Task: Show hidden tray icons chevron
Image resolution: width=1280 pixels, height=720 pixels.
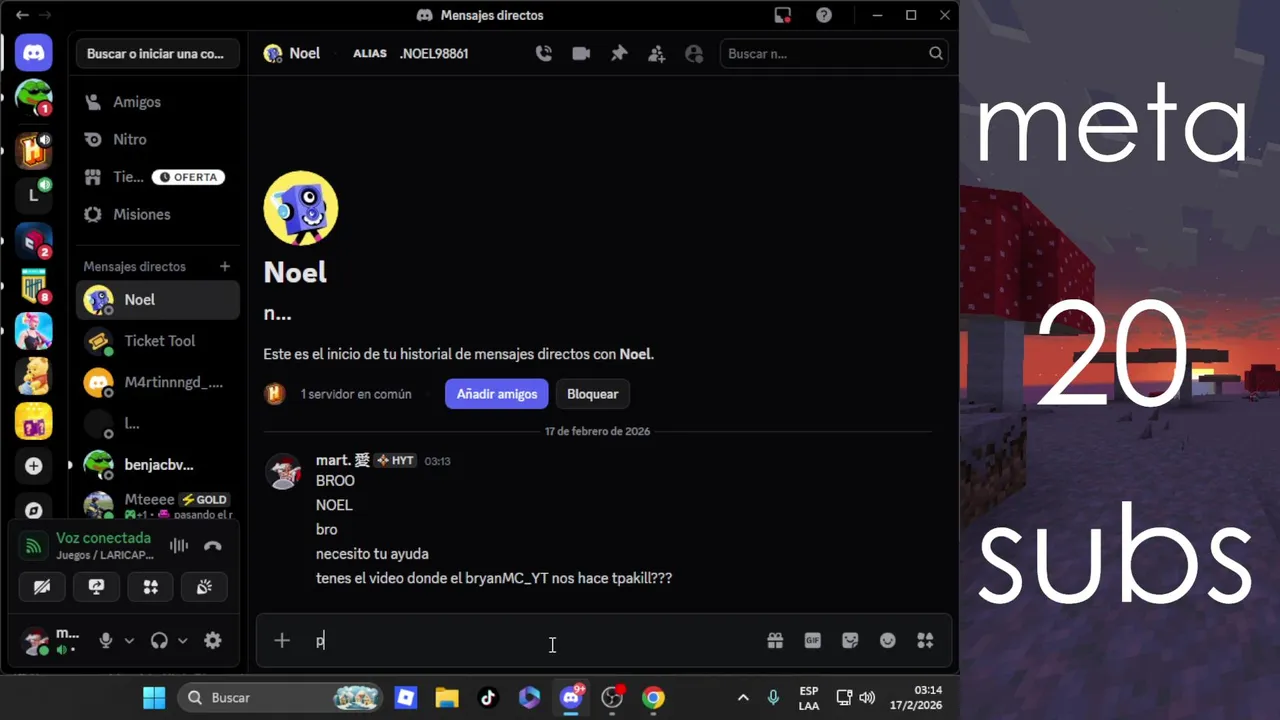Action: click(x=743, y=698)
